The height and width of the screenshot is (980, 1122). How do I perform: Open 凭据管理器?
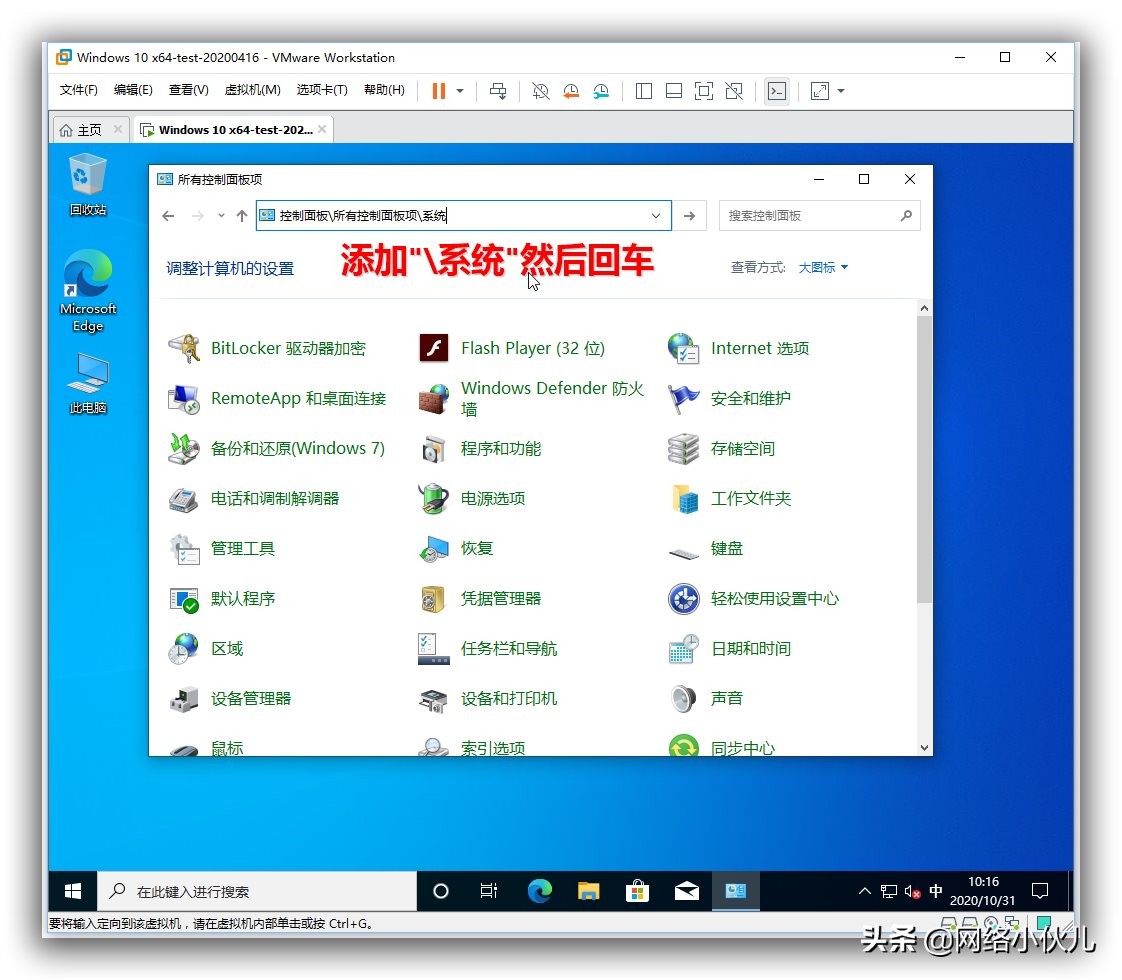click(502, 598)
